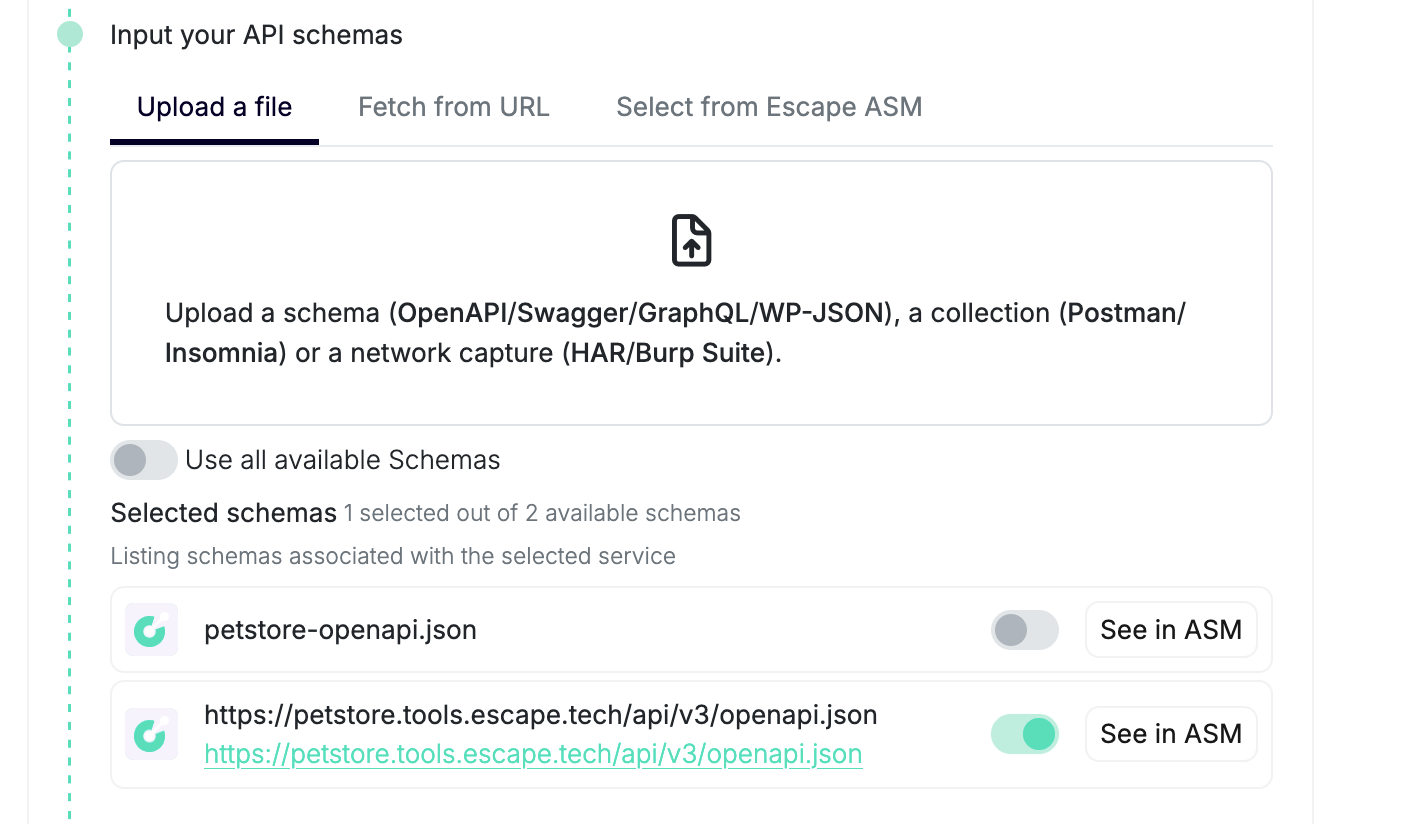Click the Input your API schemas heading
This screenshot has width=1414, height=824.
(x=256, y=35)
